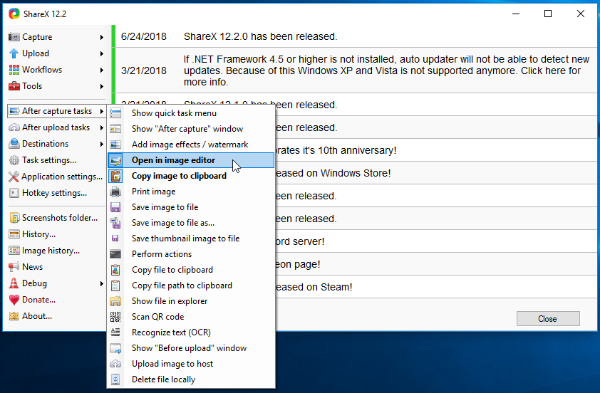Click the News megaphone icon
600x393 pixels.
[x=14, y=267]
